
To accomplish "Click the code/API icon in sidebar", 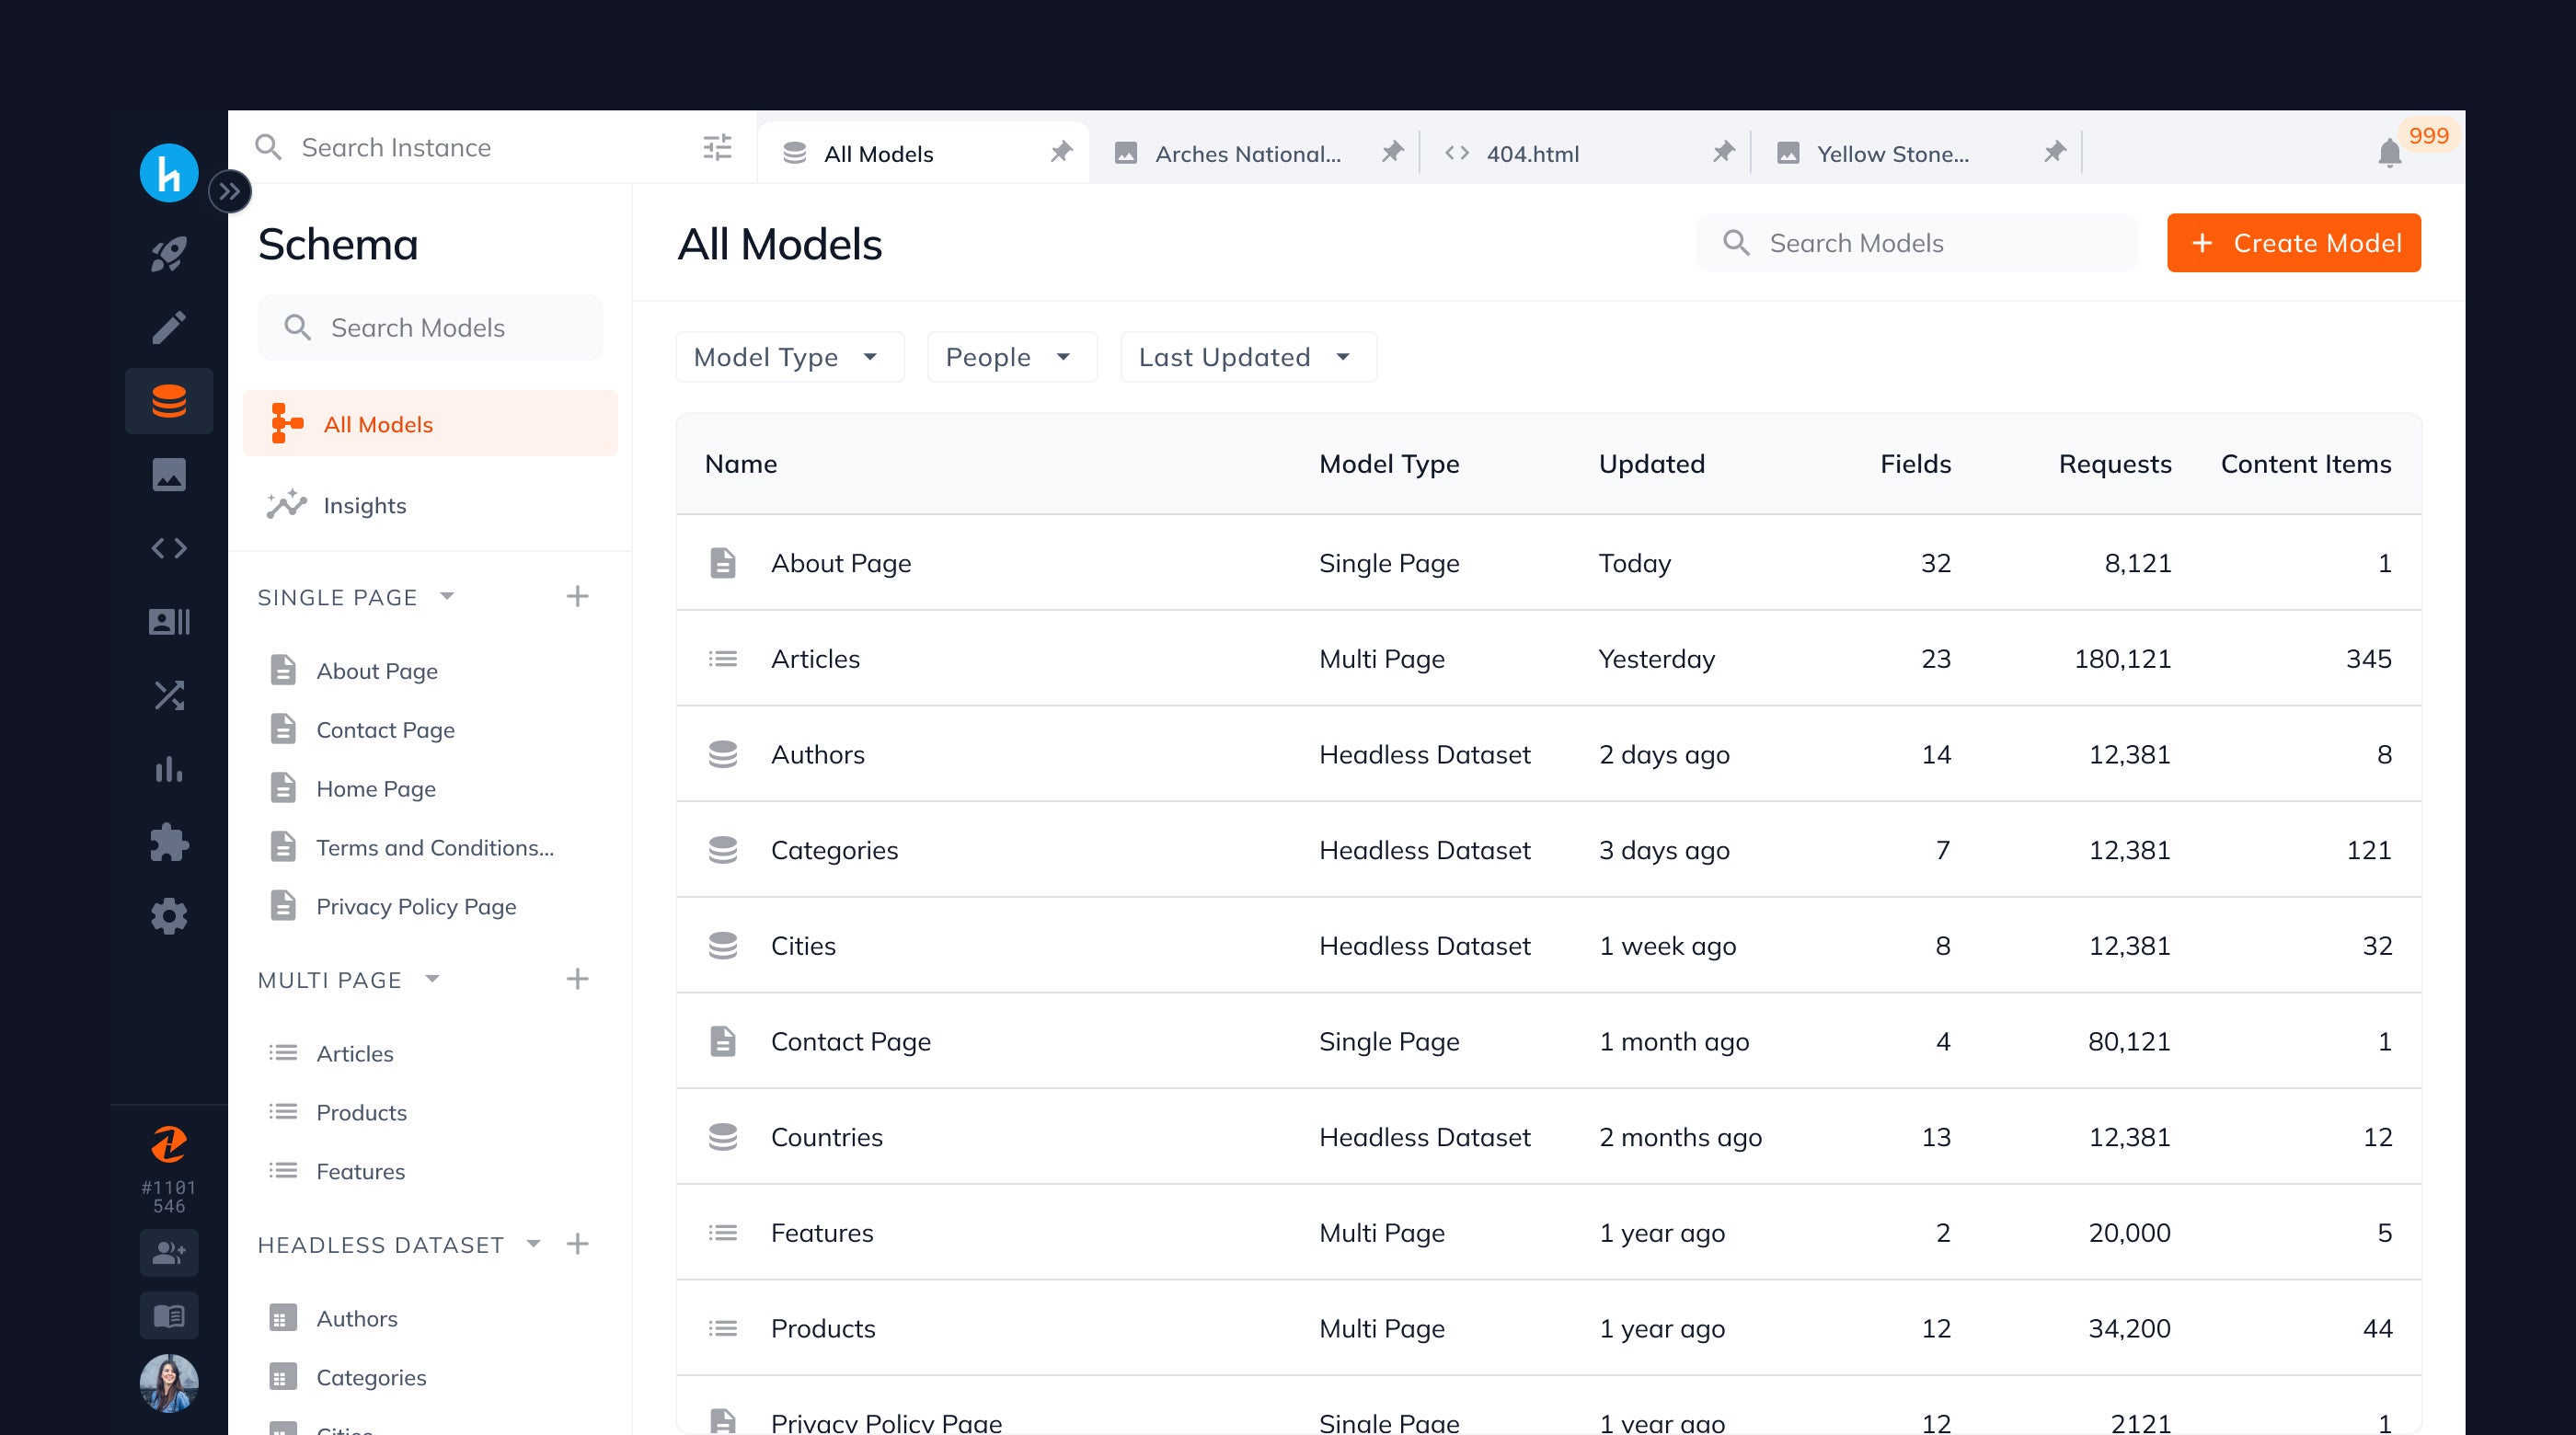I will point(171,545).
